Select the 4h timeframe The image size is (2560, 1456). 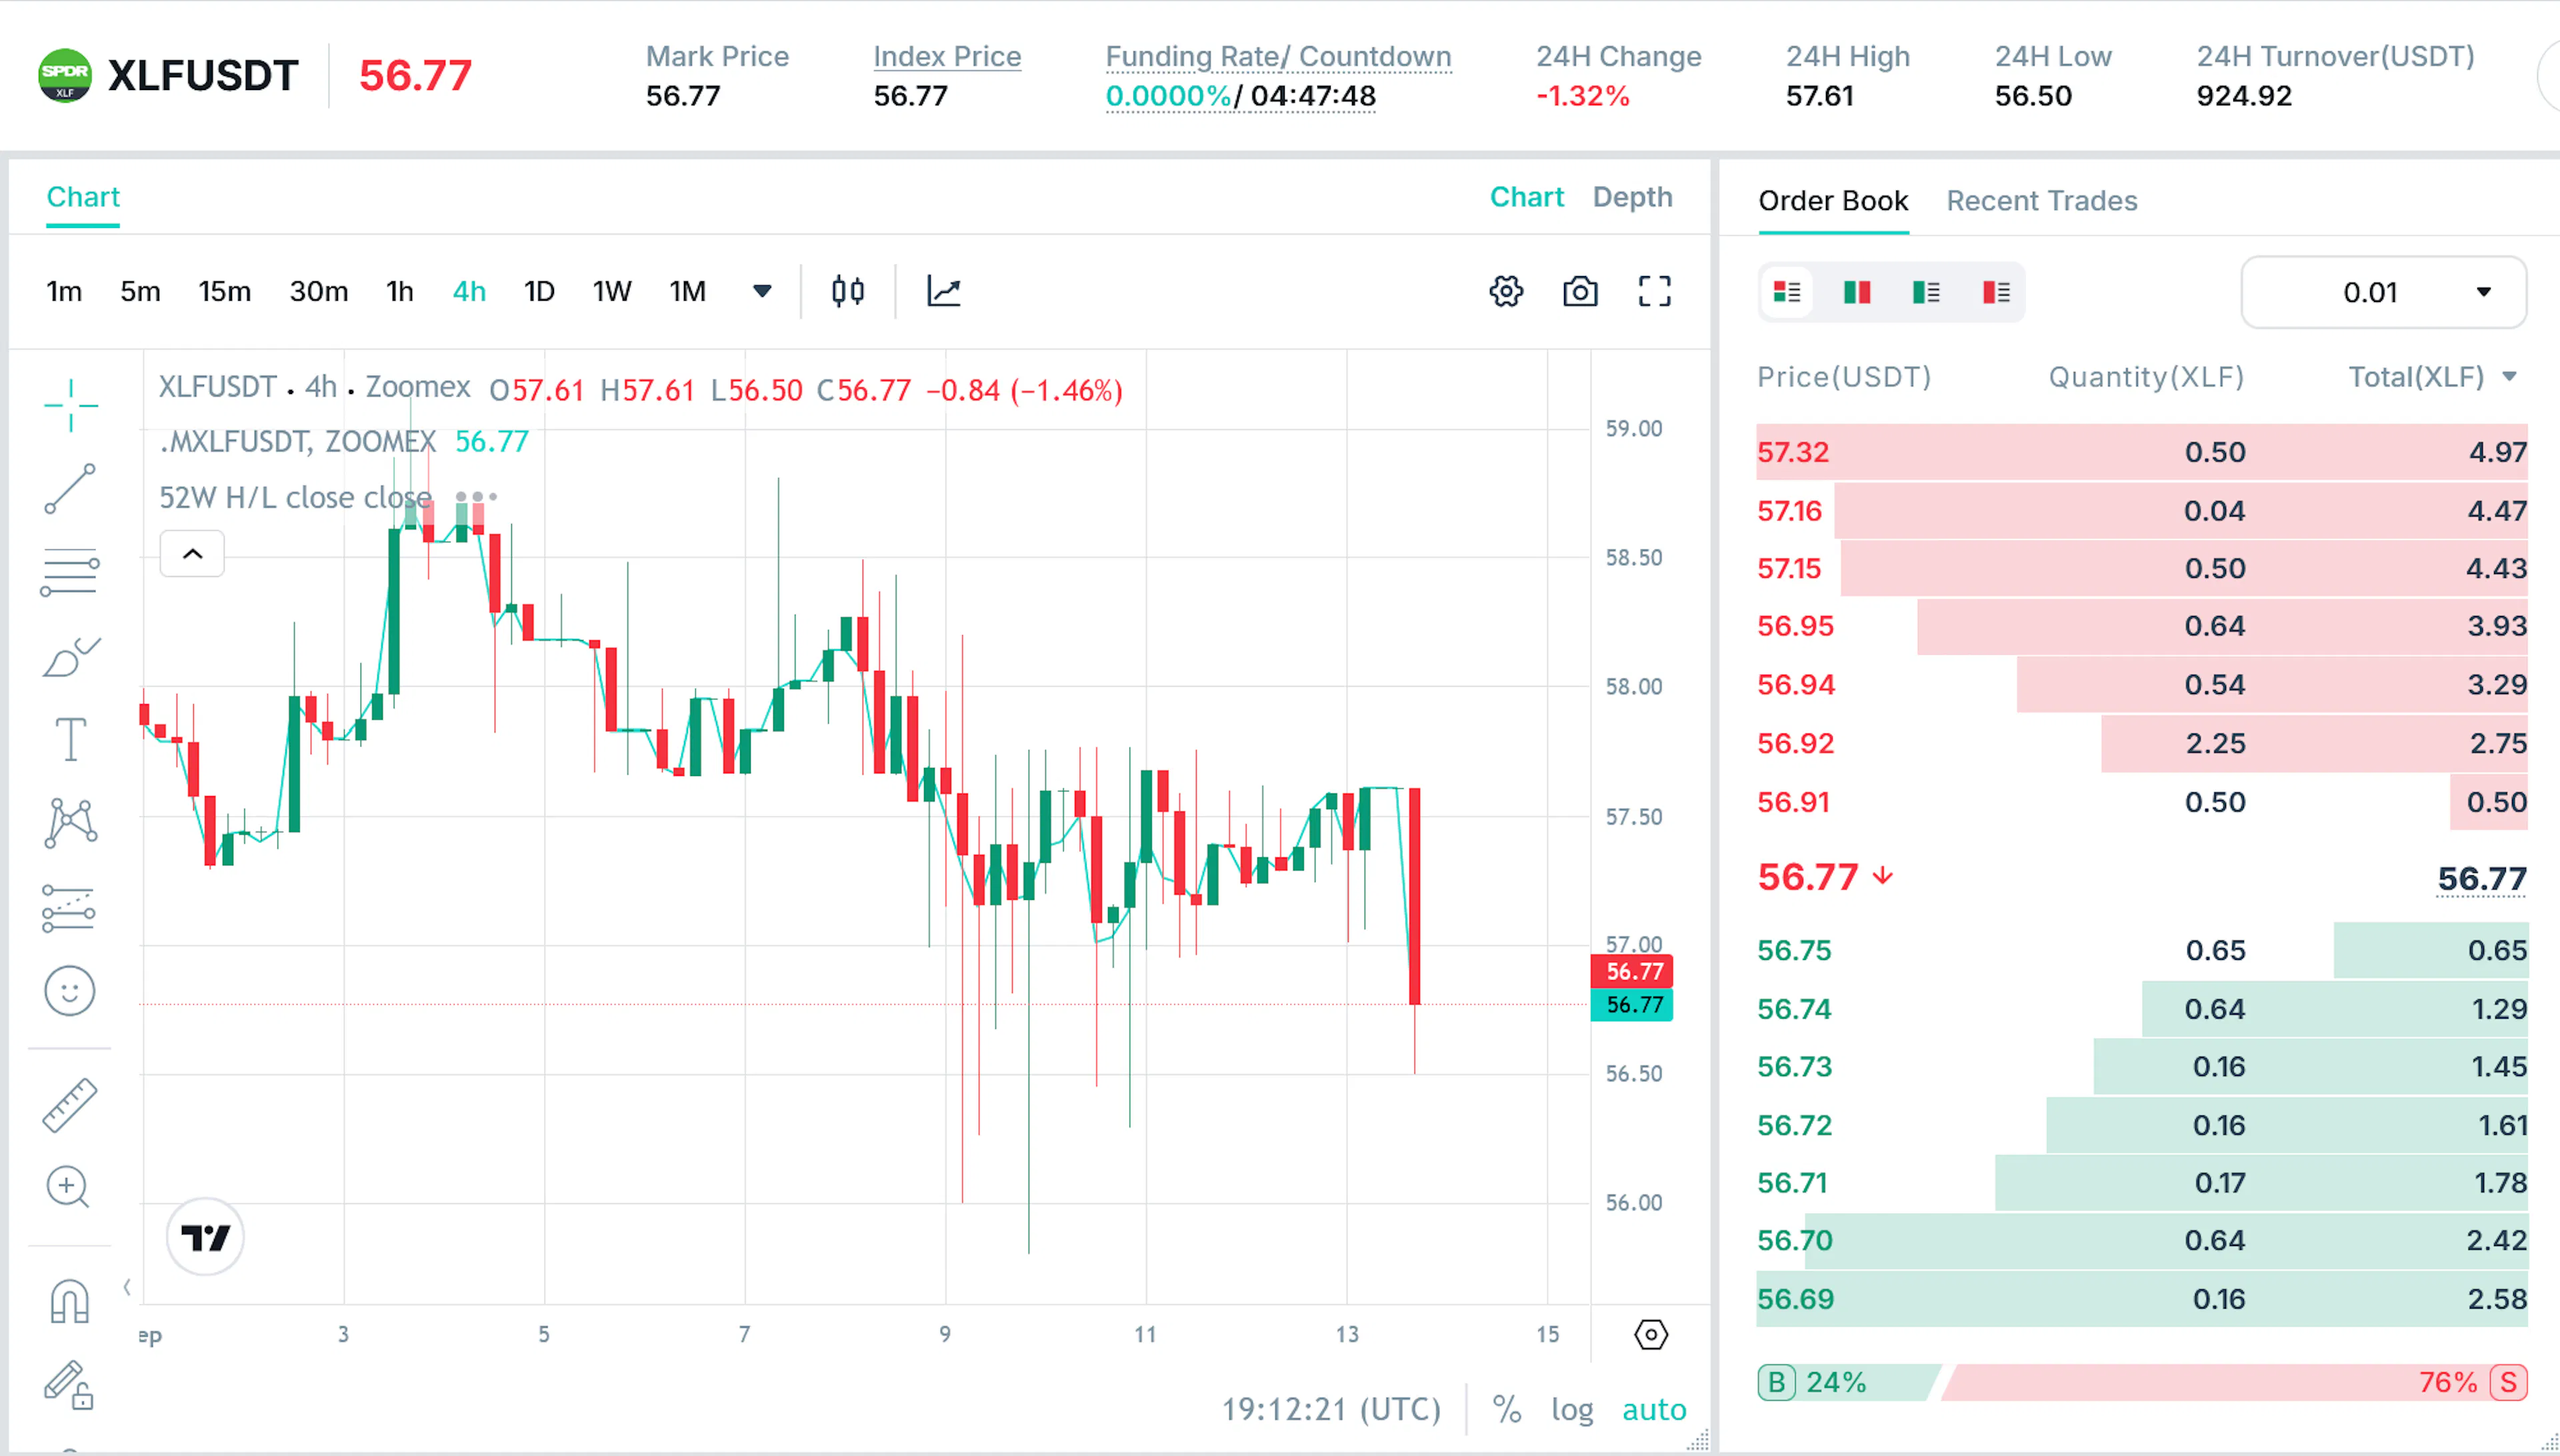pos(469,291)
